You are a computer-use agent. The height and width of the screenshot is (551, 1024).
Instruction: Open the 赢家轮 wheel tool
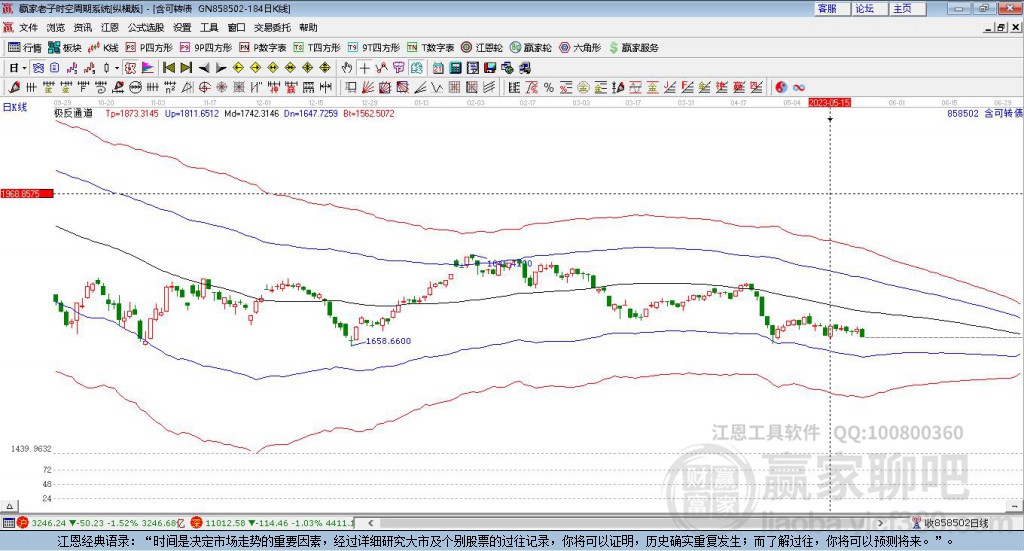coord(530,48)
